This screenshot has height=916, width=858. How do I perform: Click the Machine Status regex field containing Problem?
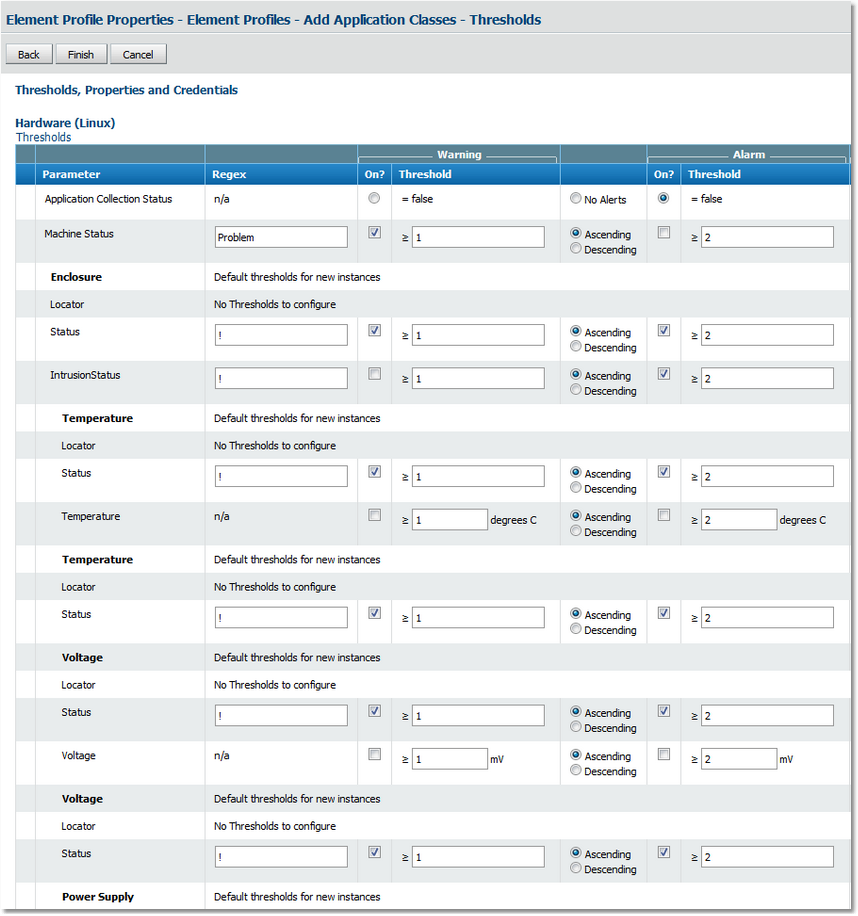point(280,237)
